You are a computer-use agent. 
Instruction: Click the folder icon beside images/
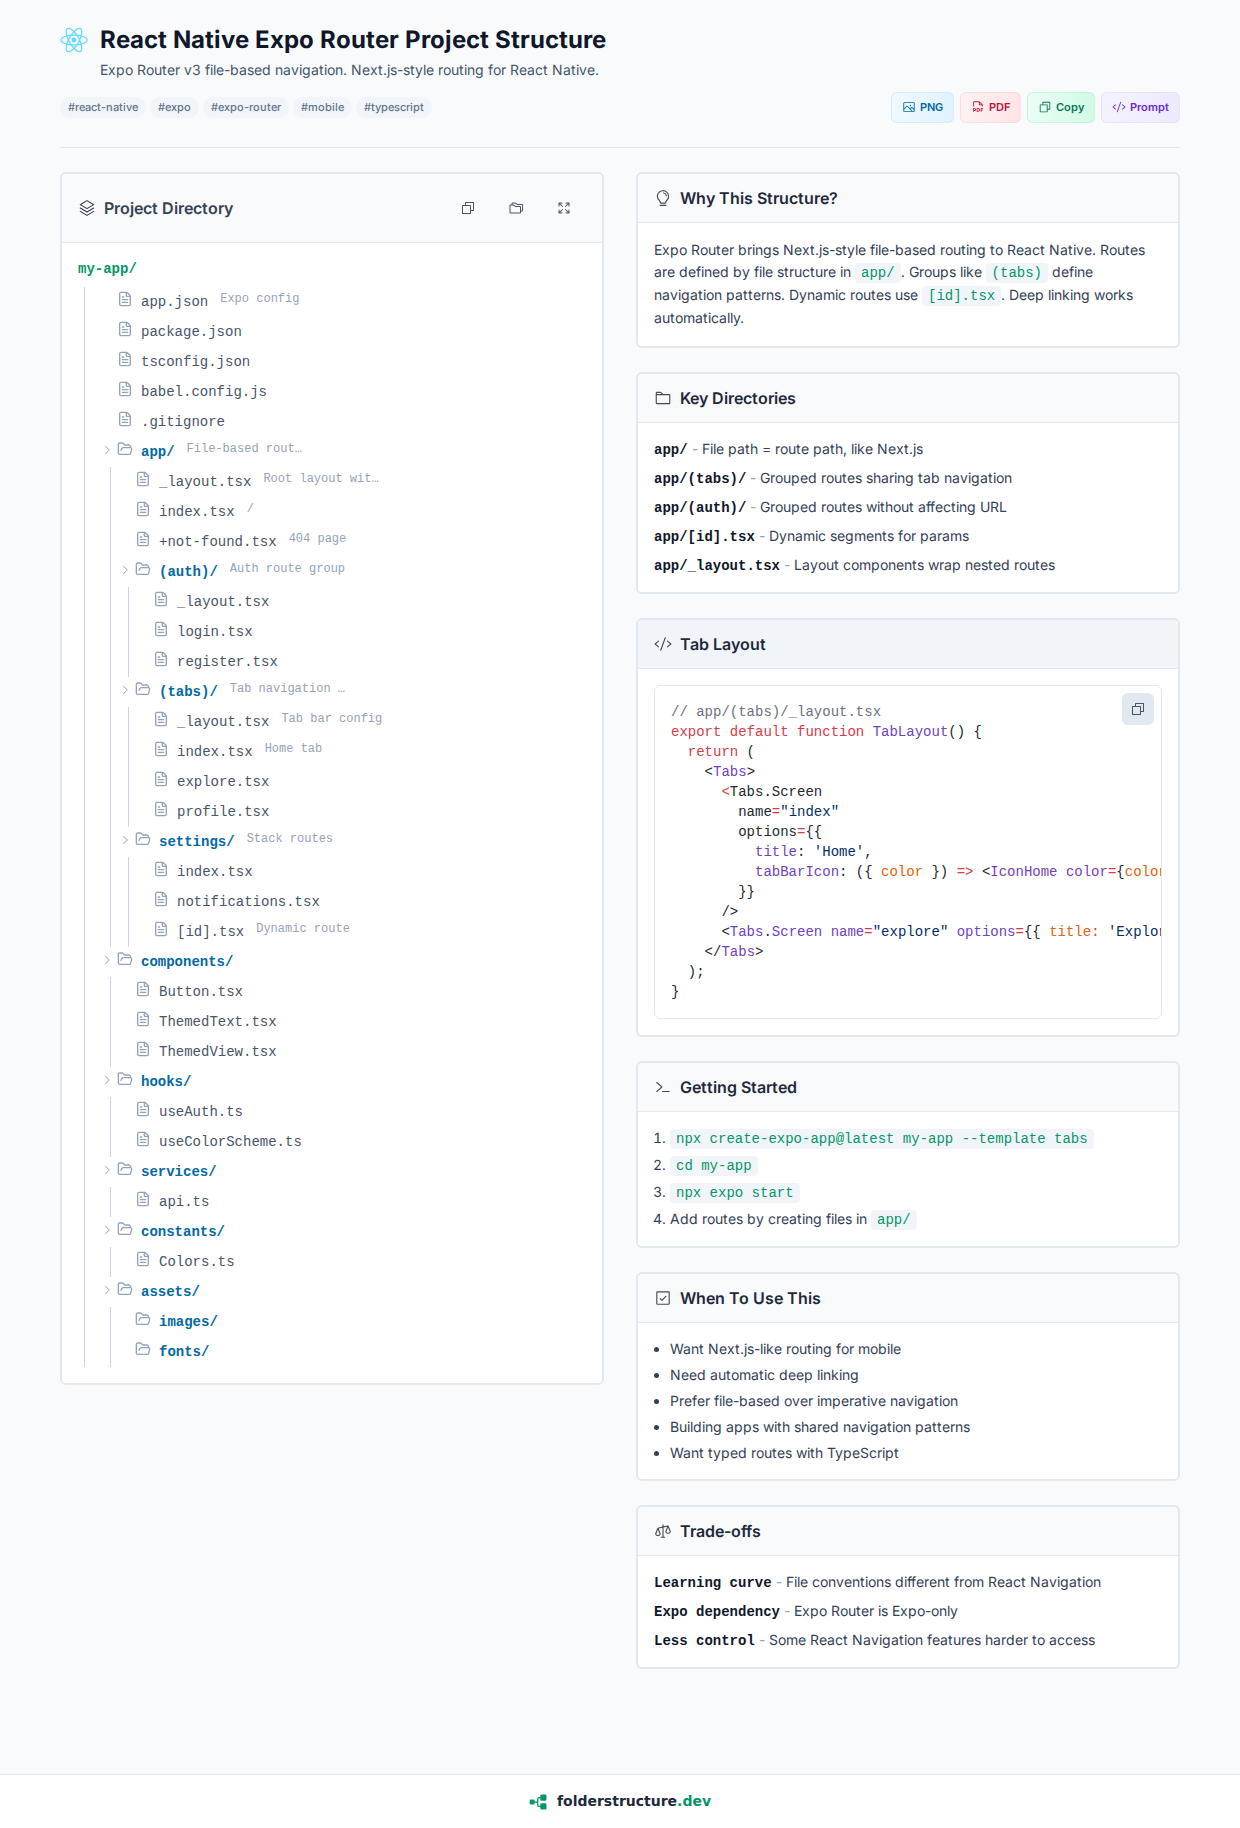[143, 1320]
